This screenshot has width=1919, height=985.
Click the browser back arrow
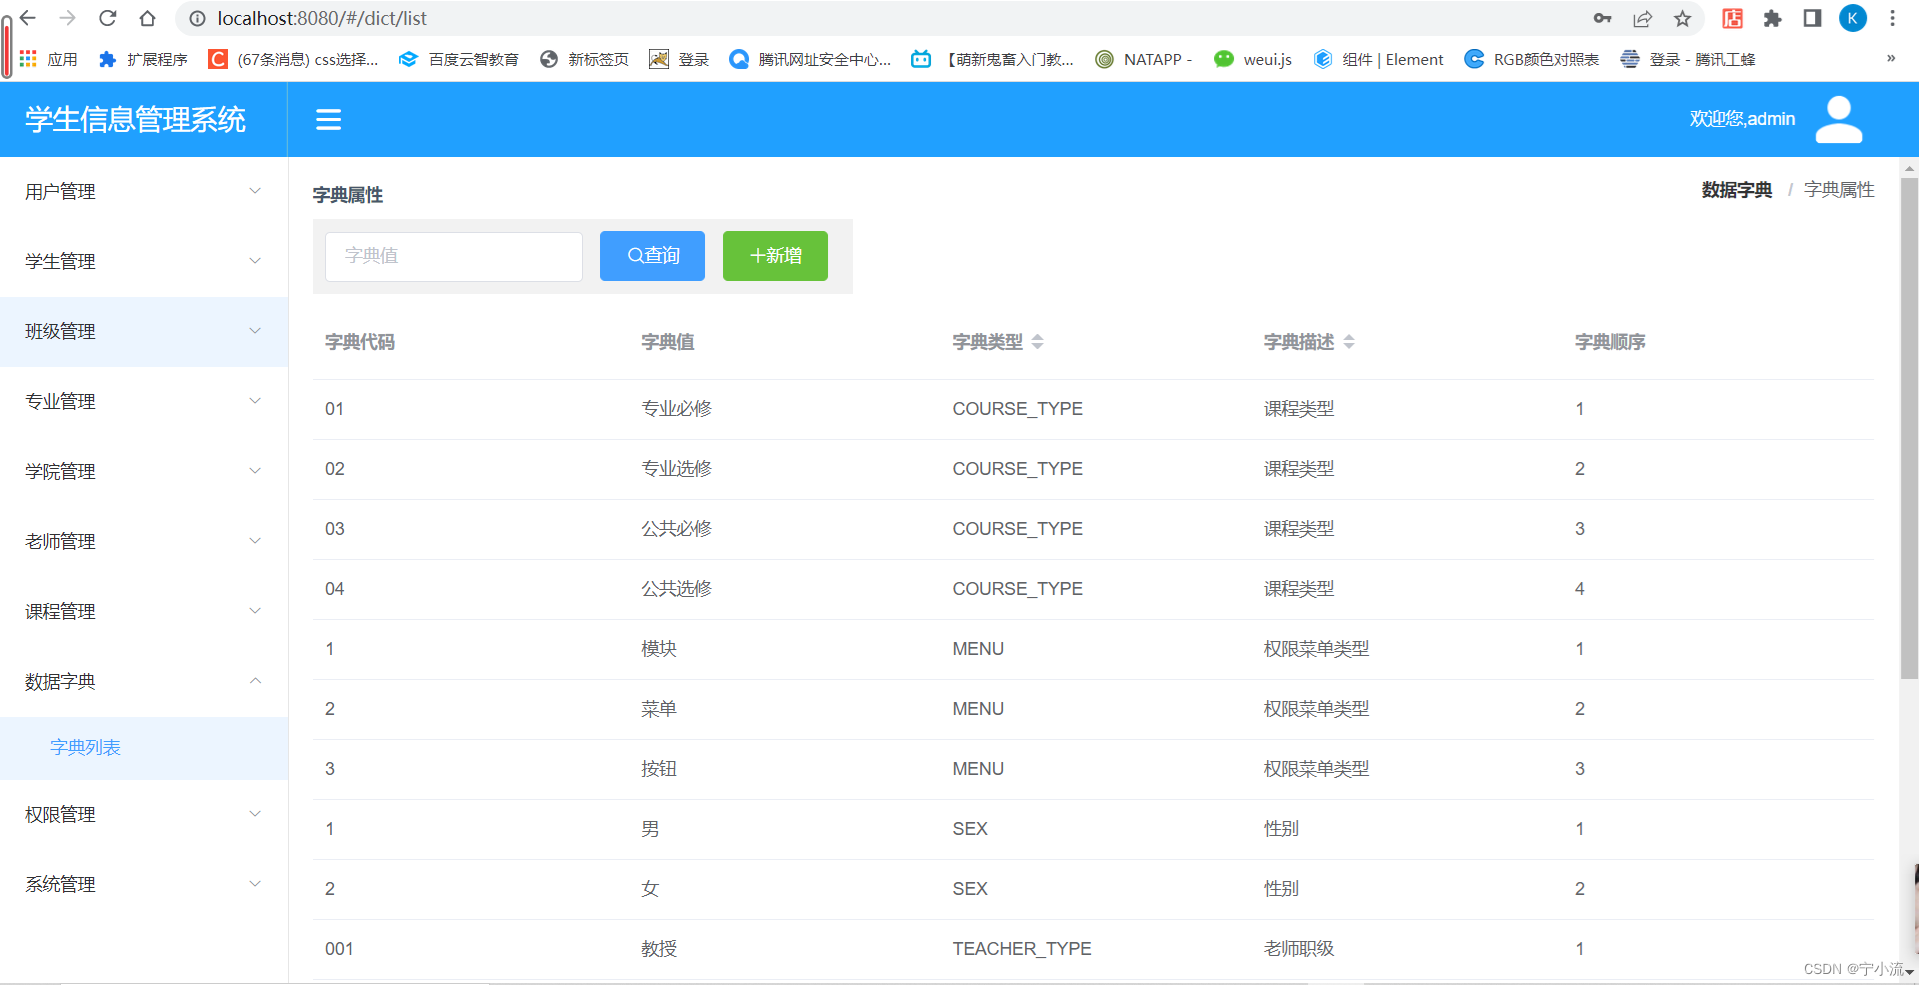point(28,18)
